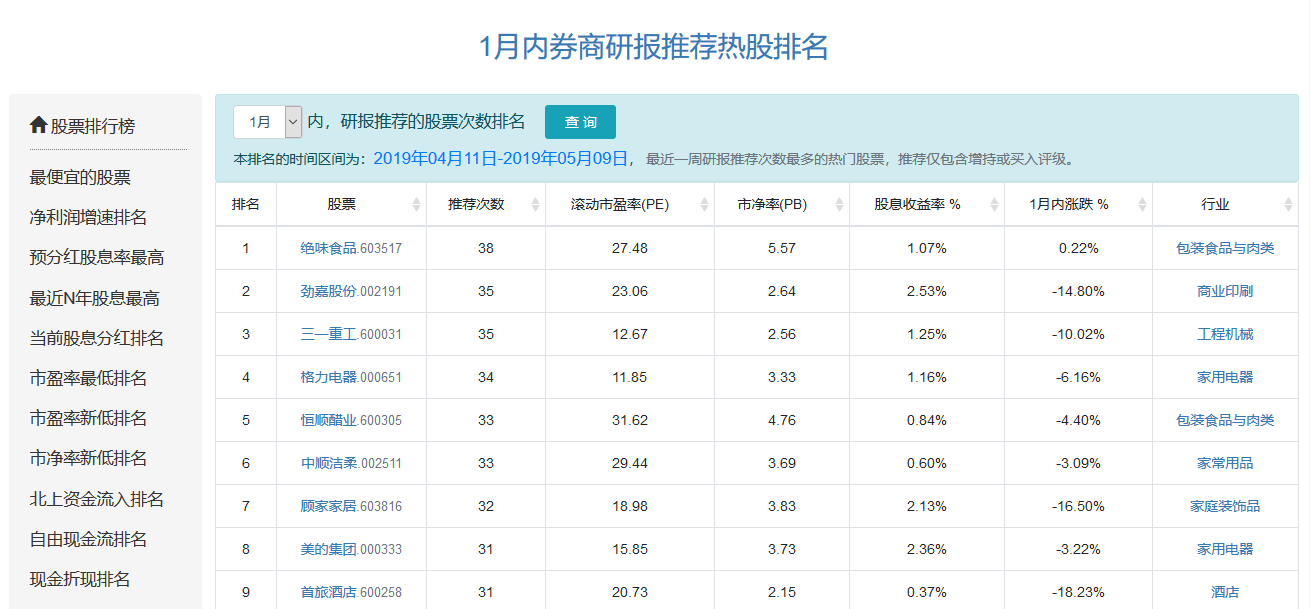Image resolution: width=1310 pixels, height=609 pixels.
Task: Open 商业印刷 industry link
Action: point(1225,291)
